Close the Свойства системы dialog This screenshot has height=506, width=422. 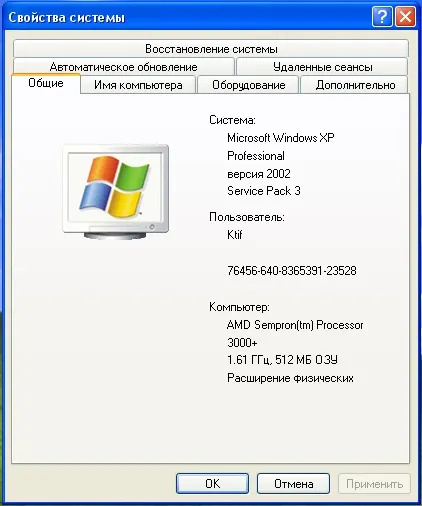pyautogui.click(x=405, y=16)
